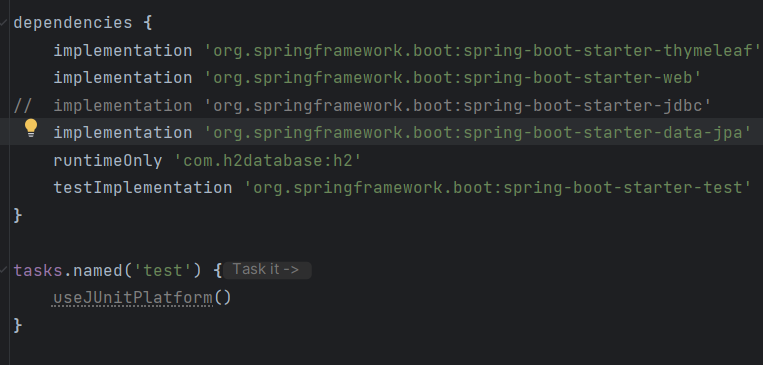The height and width of the screenshot is (365, 763).
Task: Collapse the dependencies block fold marker
Action: 4,22
